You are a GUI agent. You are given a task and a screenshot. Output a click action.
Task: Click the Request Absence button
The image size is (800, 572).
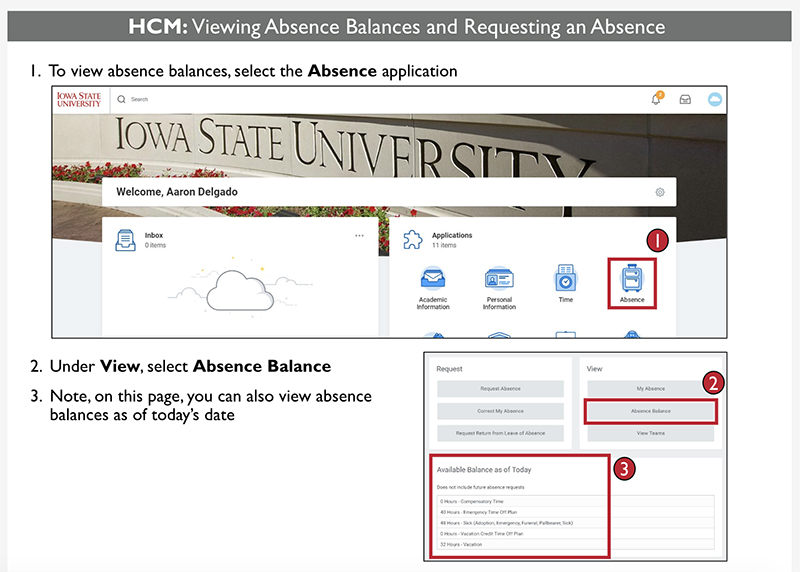pyautogui.click(x=500, y=389)
